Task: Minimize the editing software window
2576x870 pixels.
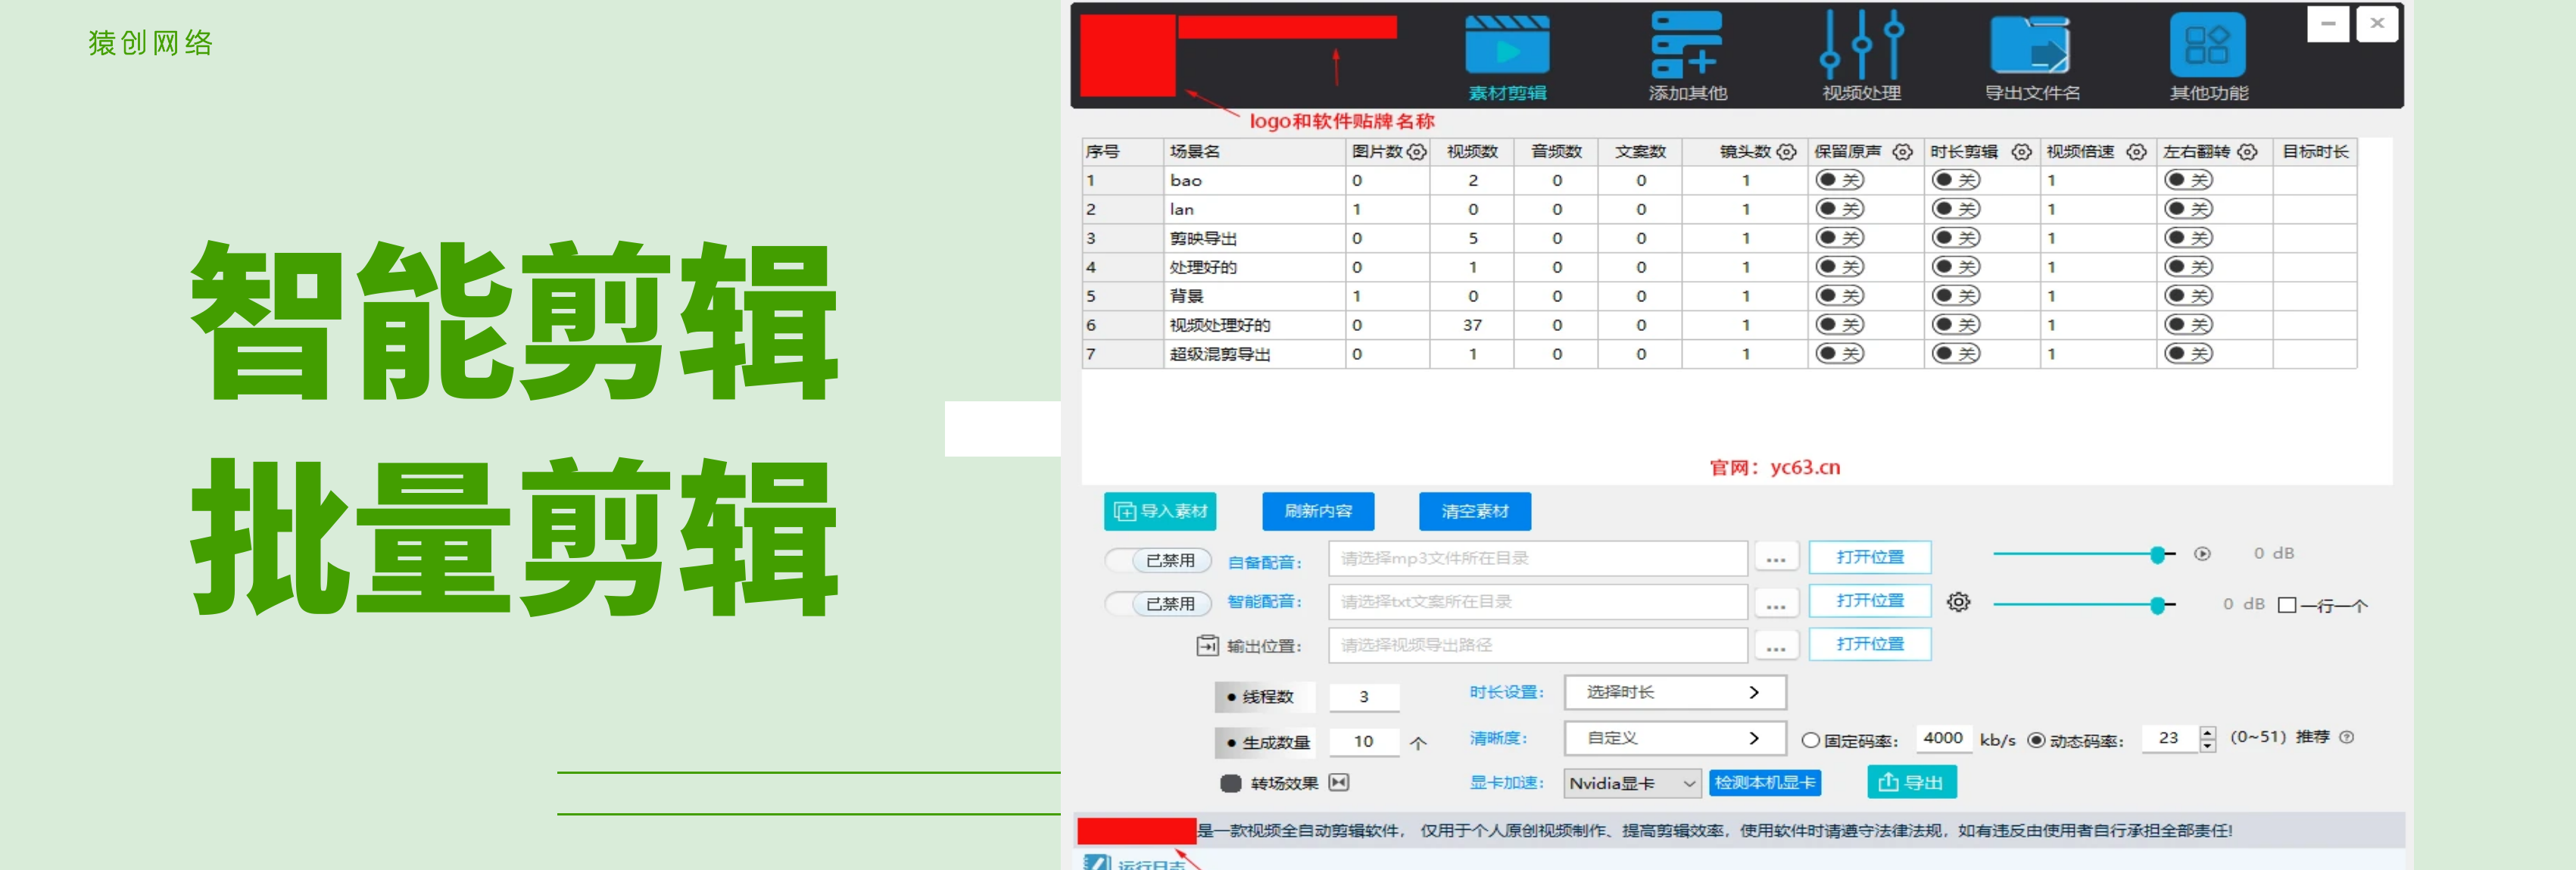Action: pyautogui.click(x=2328, y=23)
